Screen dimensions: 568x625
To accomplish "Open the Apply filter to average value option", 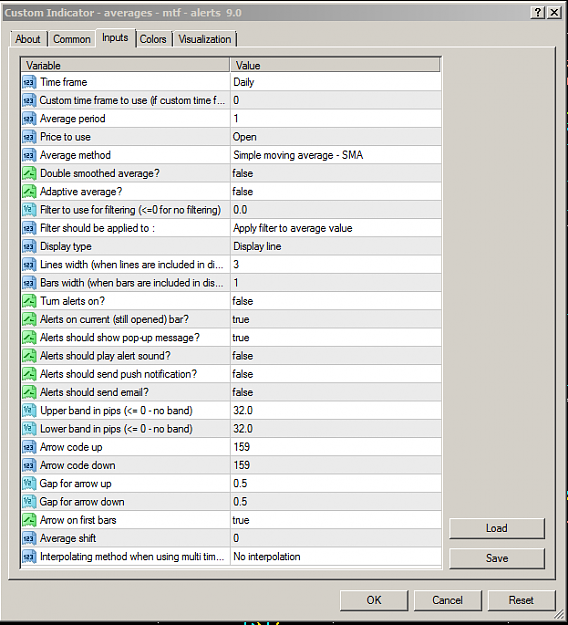I will click(336, 228).
